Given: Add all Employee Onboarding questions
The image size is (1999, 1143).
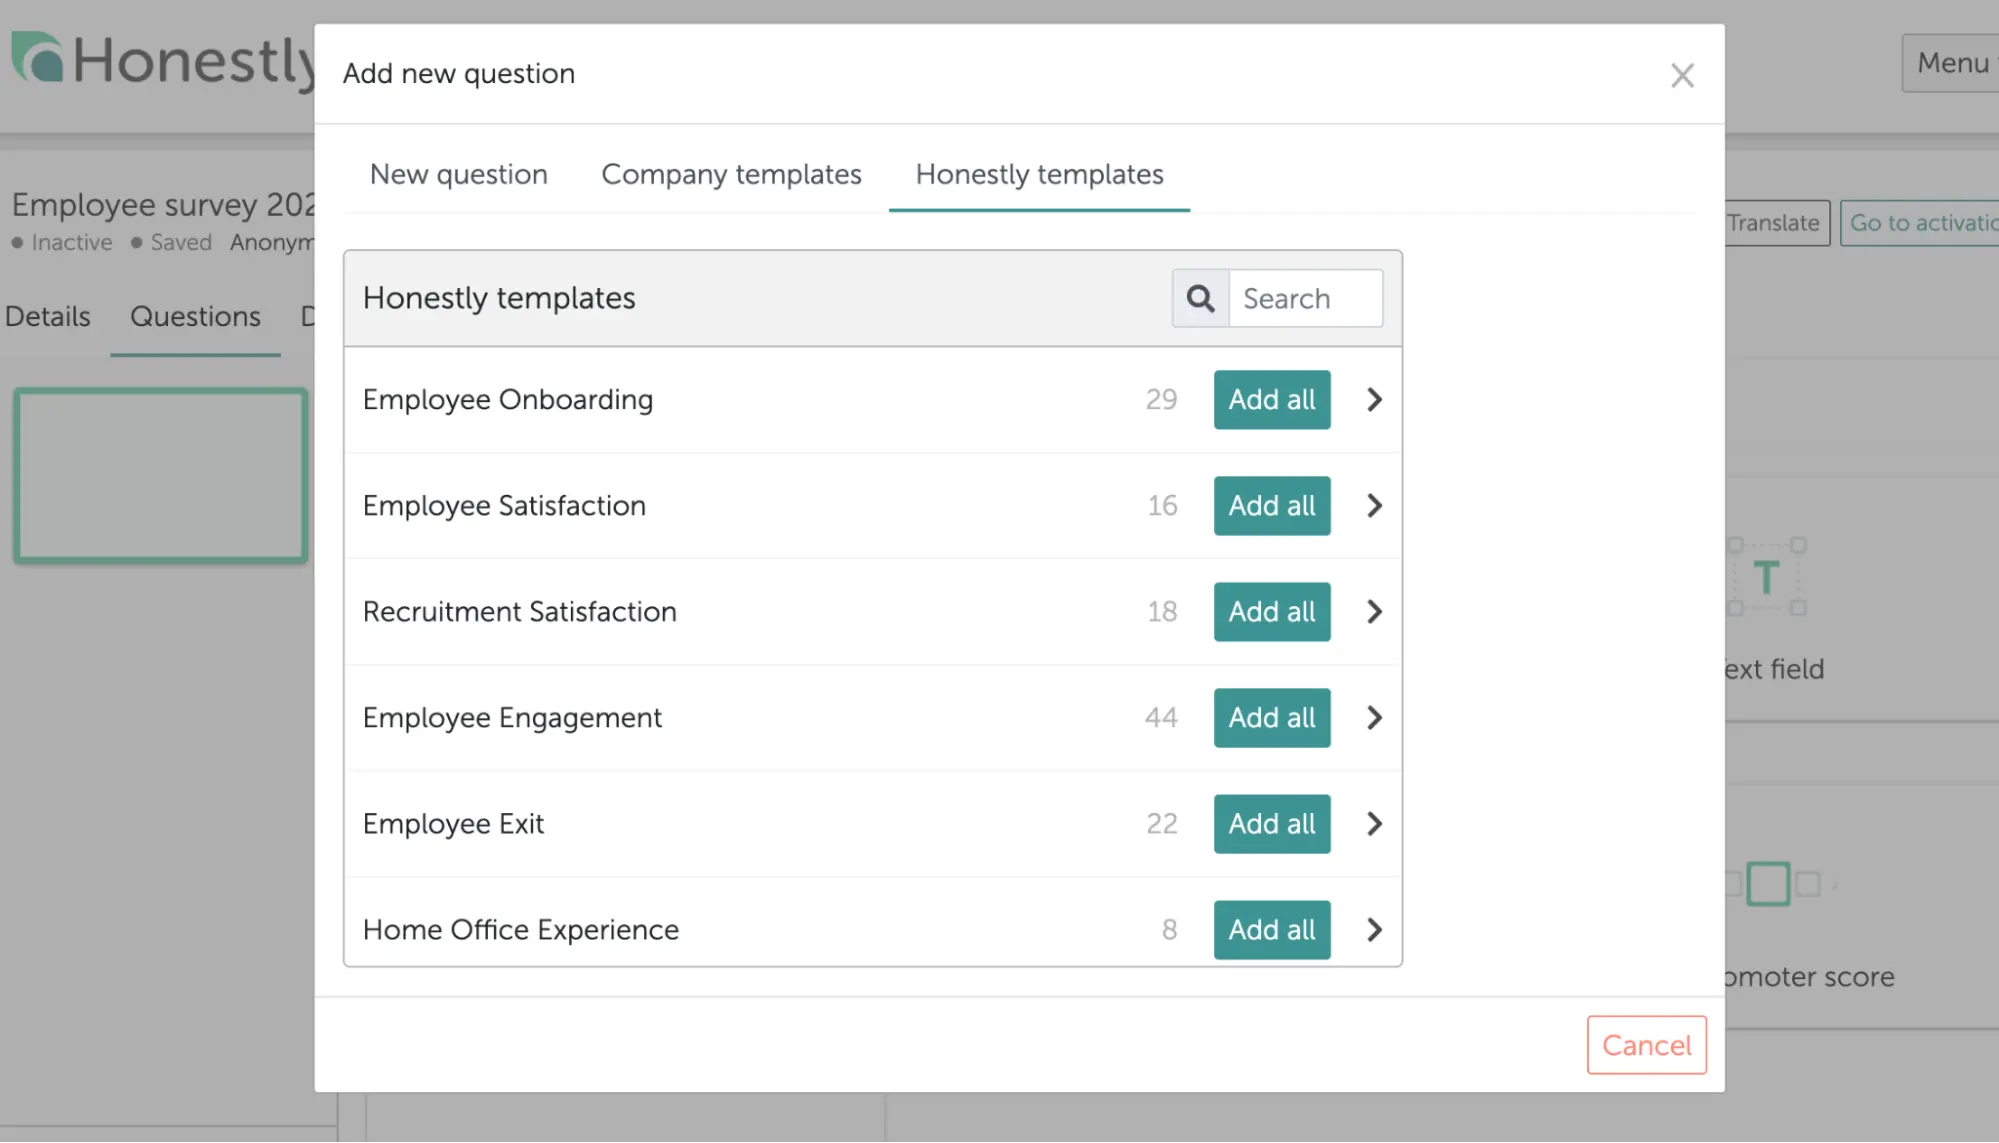Looking at the screenshot, I should tap(1271, 400).
